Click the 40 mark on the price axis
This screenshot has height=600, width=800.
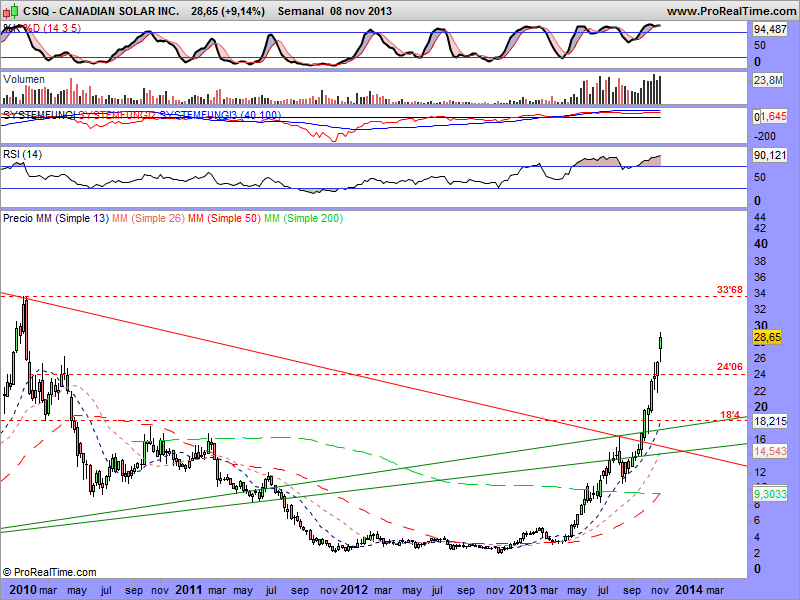[x=761, y=244]
